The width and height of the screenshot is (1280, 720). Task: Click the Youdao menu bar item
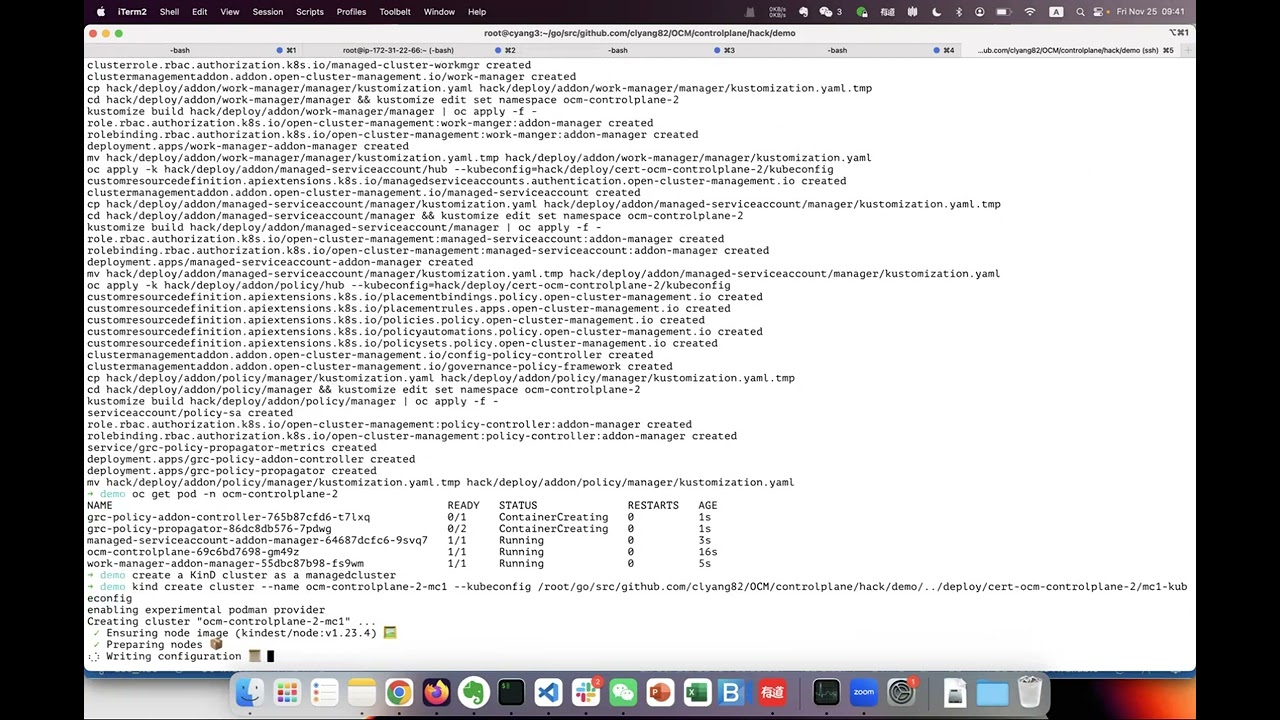(888, 12)
